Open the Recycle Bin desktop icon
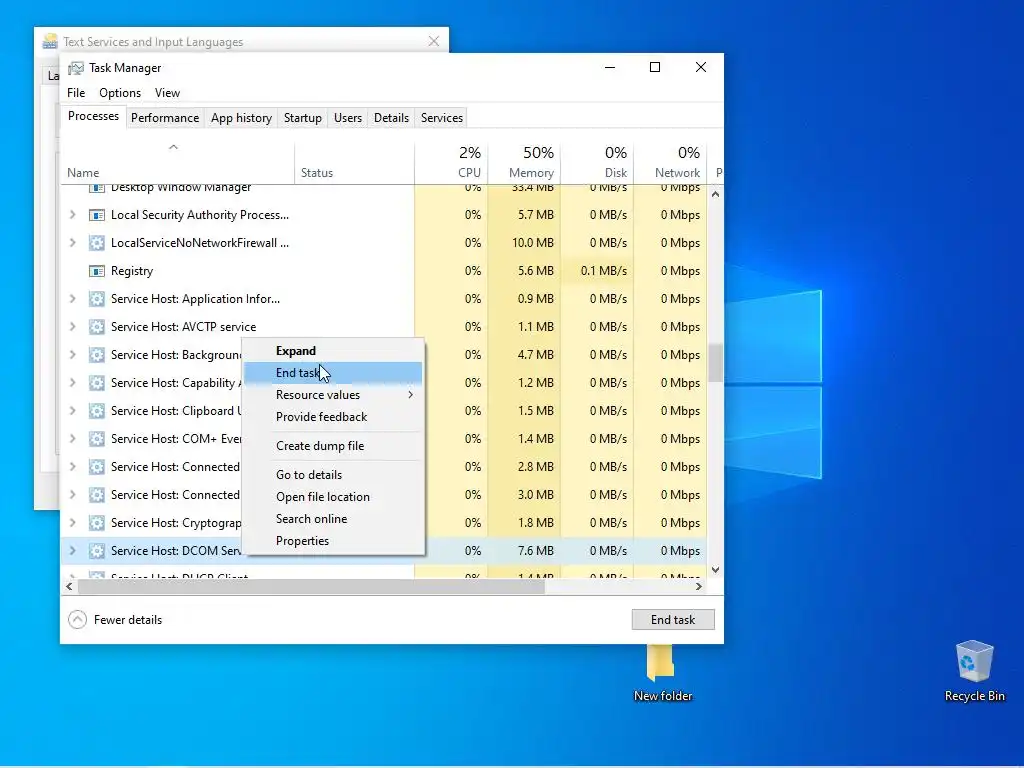The height and width of the screenshot is (768, 1024). click(x=974, y=671)
